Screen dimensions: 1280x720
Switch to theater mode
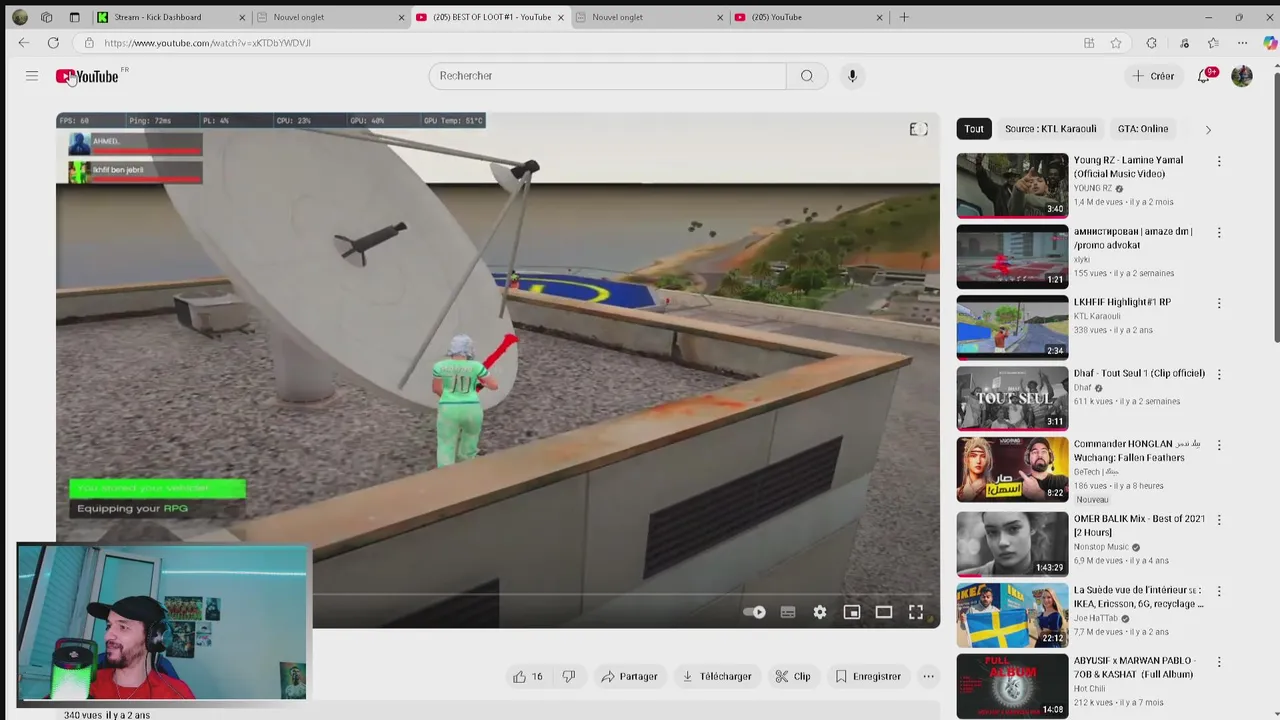884,612
